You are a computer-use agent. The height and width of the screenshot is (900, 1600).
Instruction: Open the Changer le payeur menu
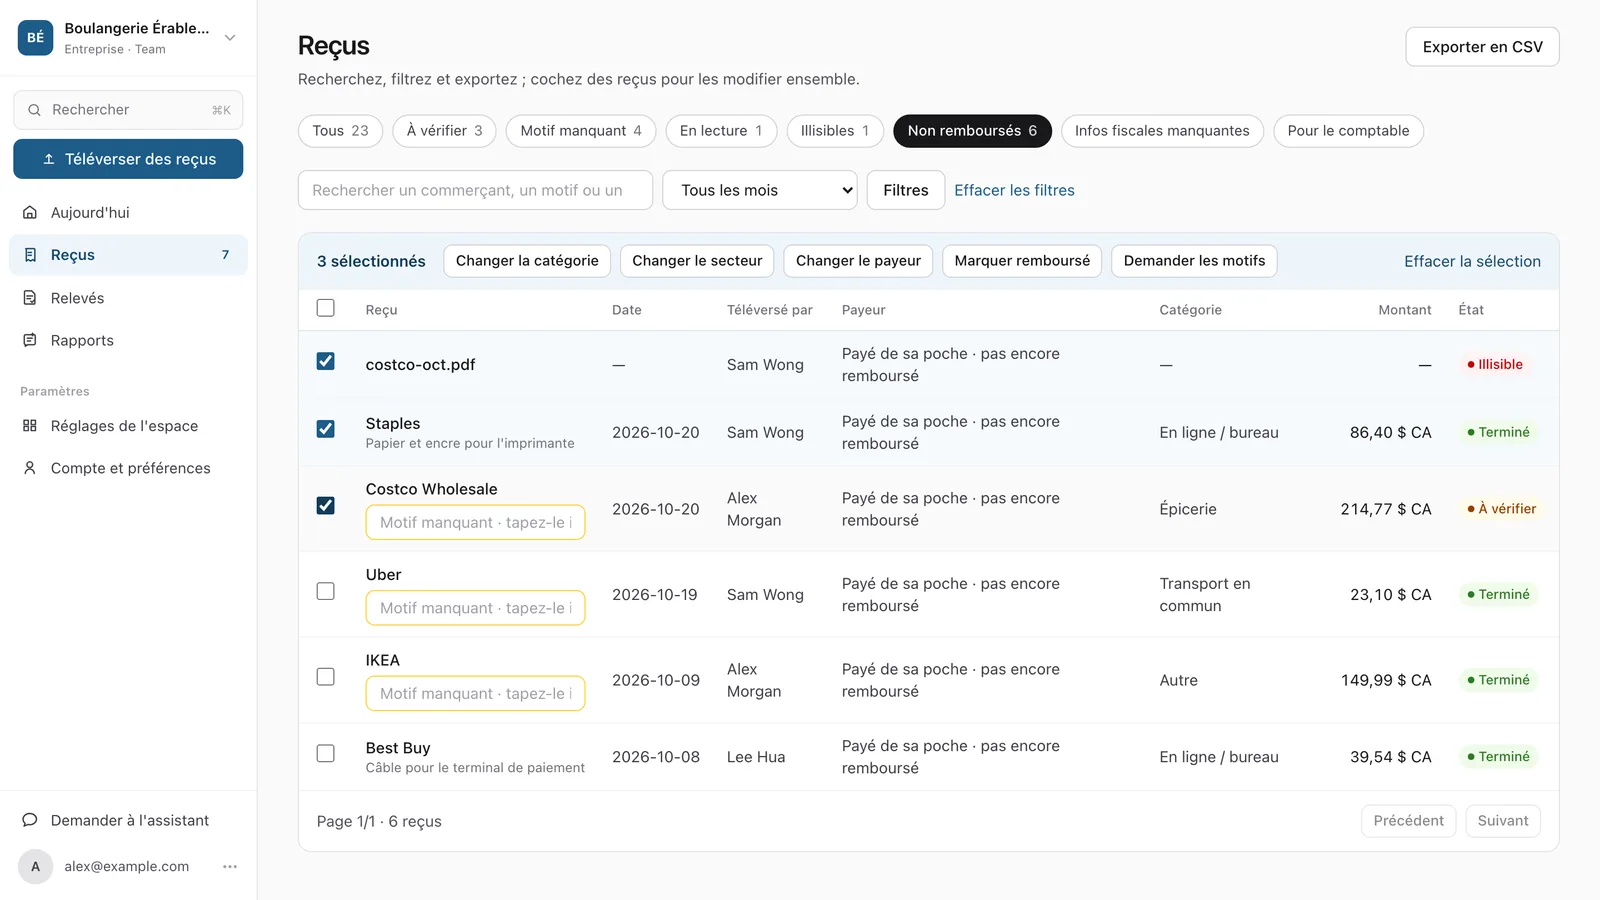pyautogui.click(x=858, y=261)
